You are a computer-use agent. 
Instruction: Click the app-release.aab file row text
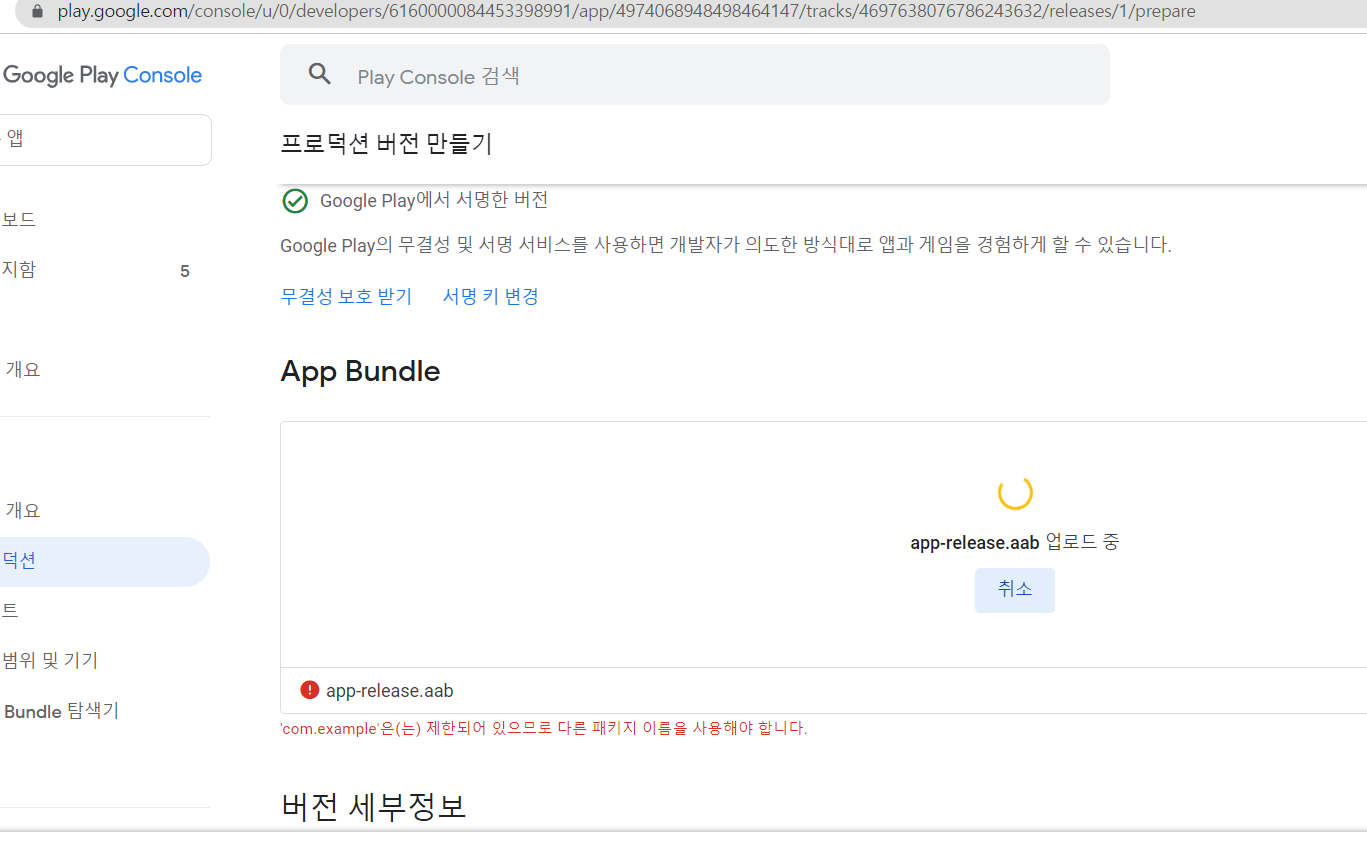390,691
